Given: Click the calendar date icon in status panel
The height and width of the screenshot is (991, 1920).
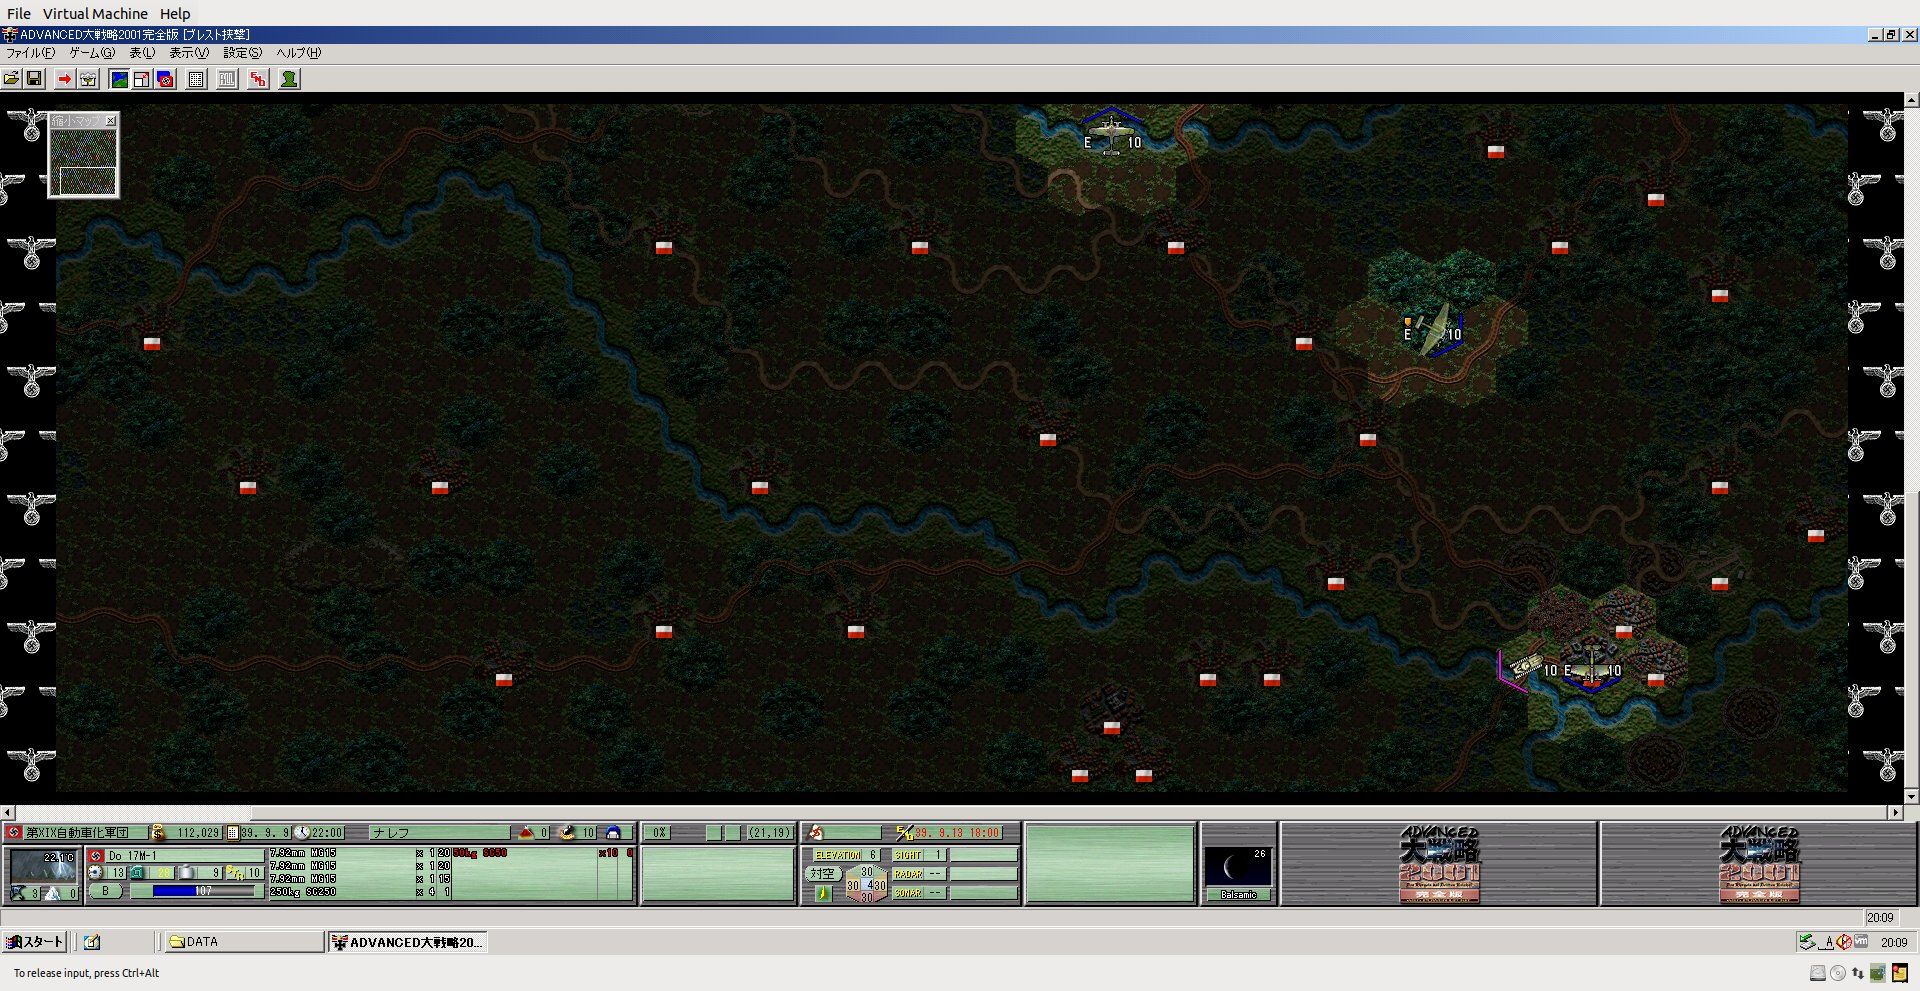Looking at the screenshot, I should [233, 832].
